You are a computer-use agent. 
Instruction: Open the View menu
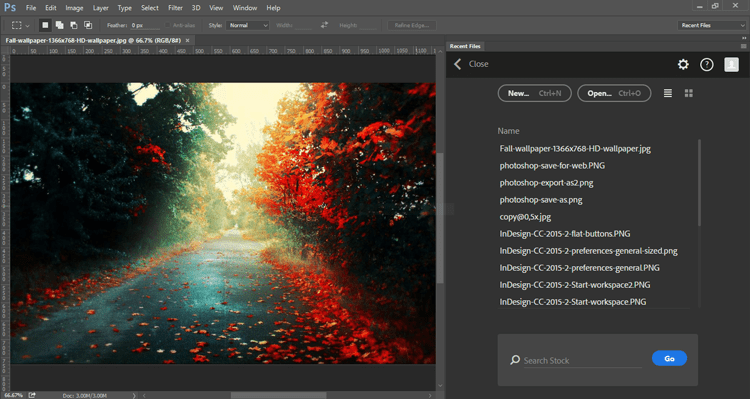(x=216, y=8)
